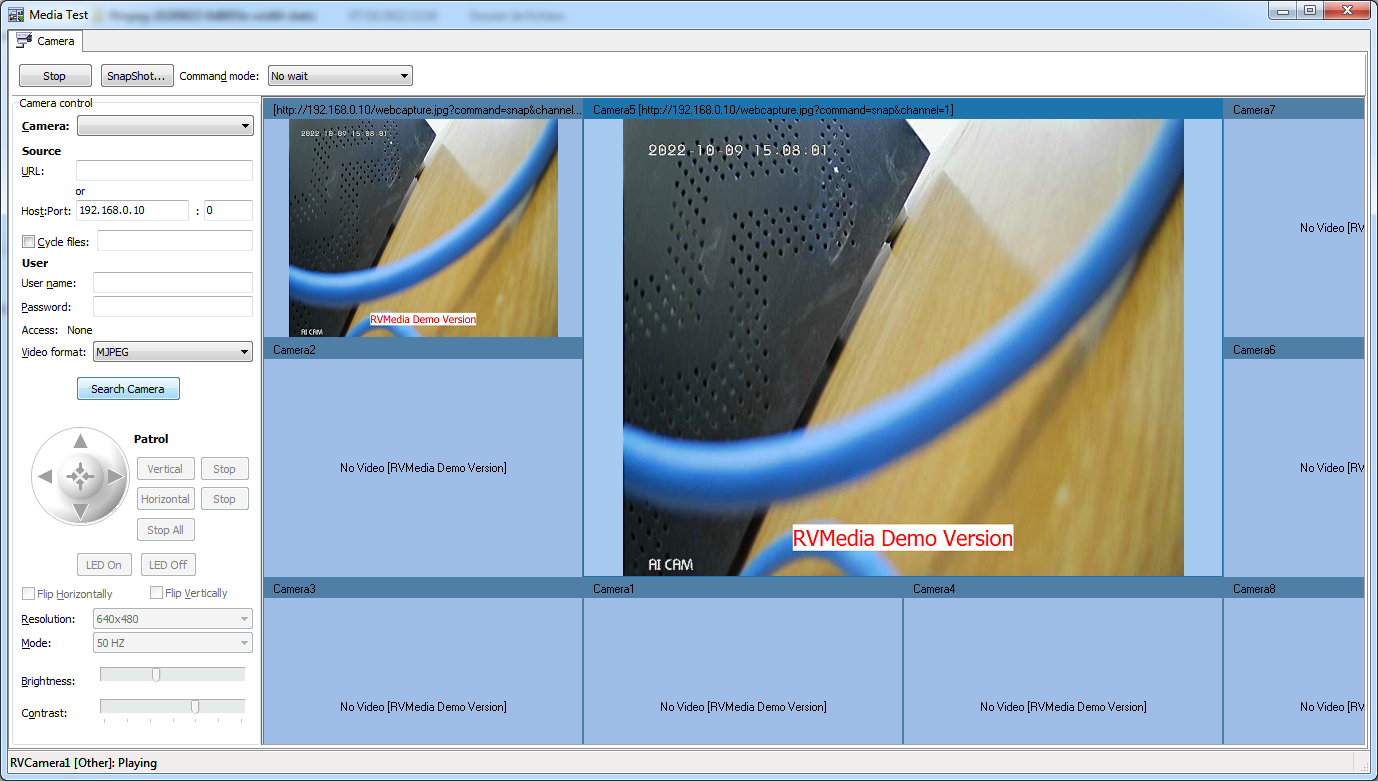This screenshot has width=1378, height=781.
Task: Click the SnapShot... button
Action: coord(137,76)
